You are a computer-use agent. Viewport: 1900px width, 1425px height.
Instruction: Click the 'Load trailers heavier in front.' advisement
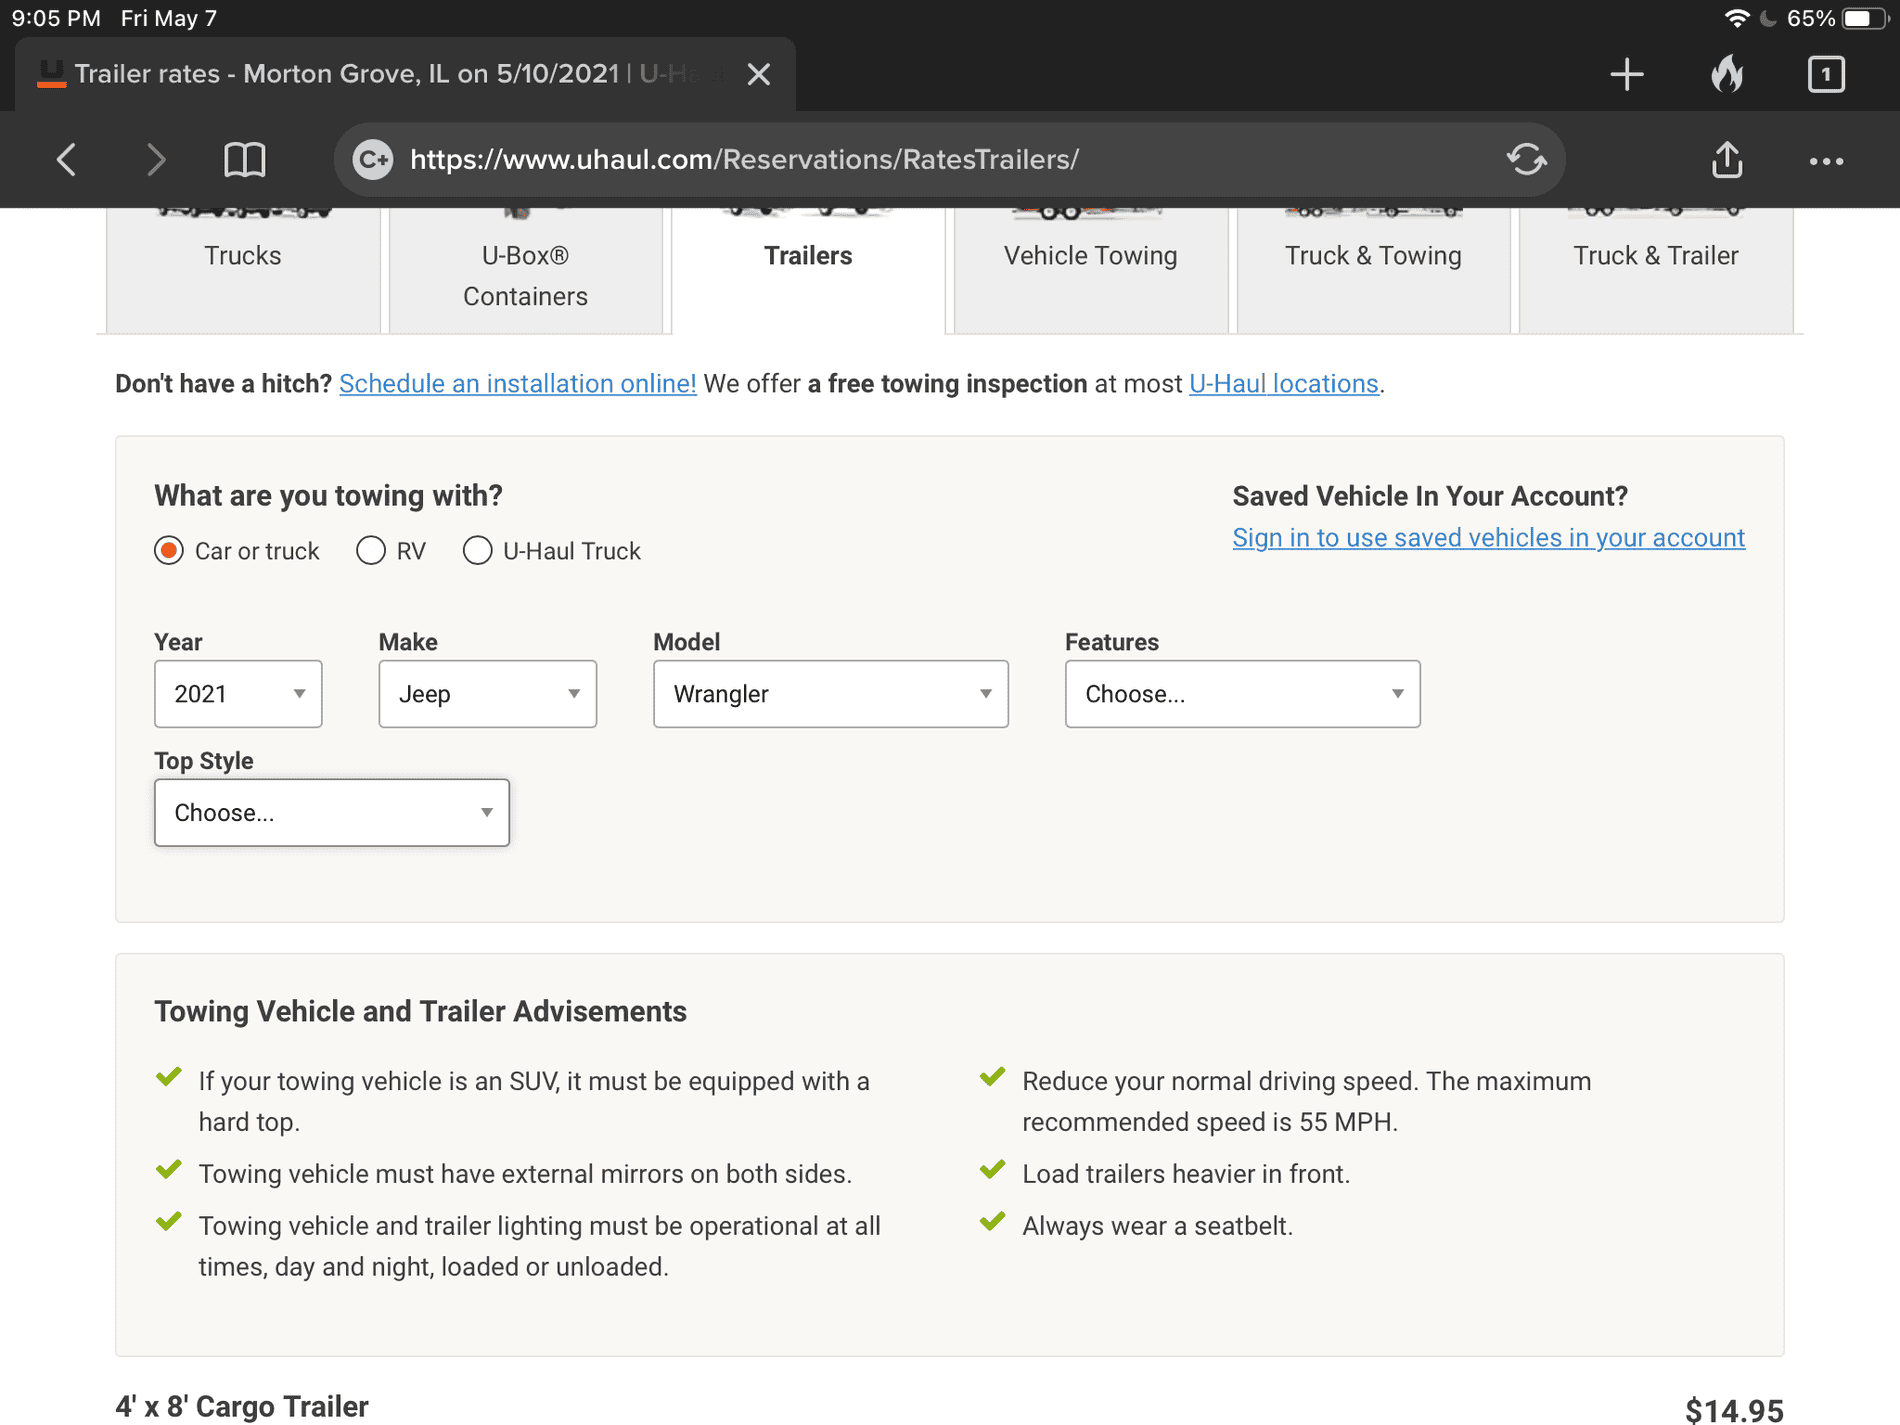coord(1186,1174)
